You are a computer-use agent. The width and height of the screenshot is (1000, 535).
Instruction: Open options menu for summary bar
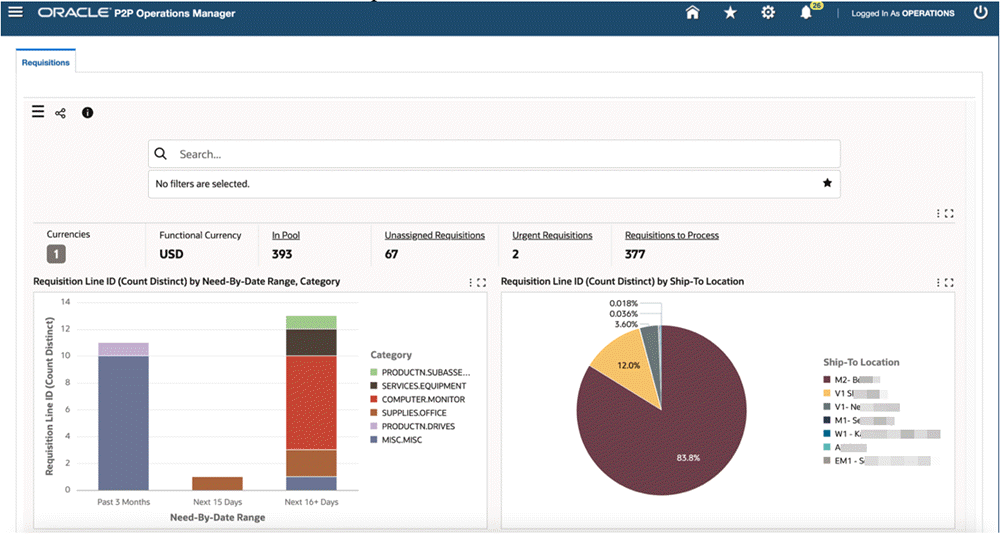pos(939,214)
